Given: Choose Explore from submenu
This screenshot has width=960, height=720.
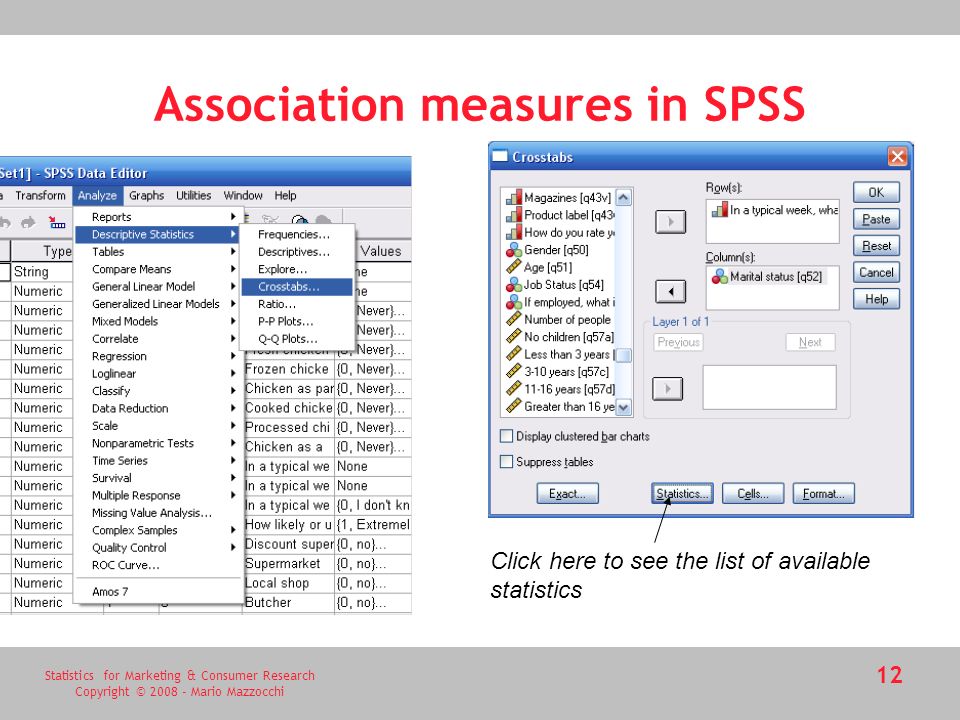Looking at the screenshot, I should coord(297,269).
